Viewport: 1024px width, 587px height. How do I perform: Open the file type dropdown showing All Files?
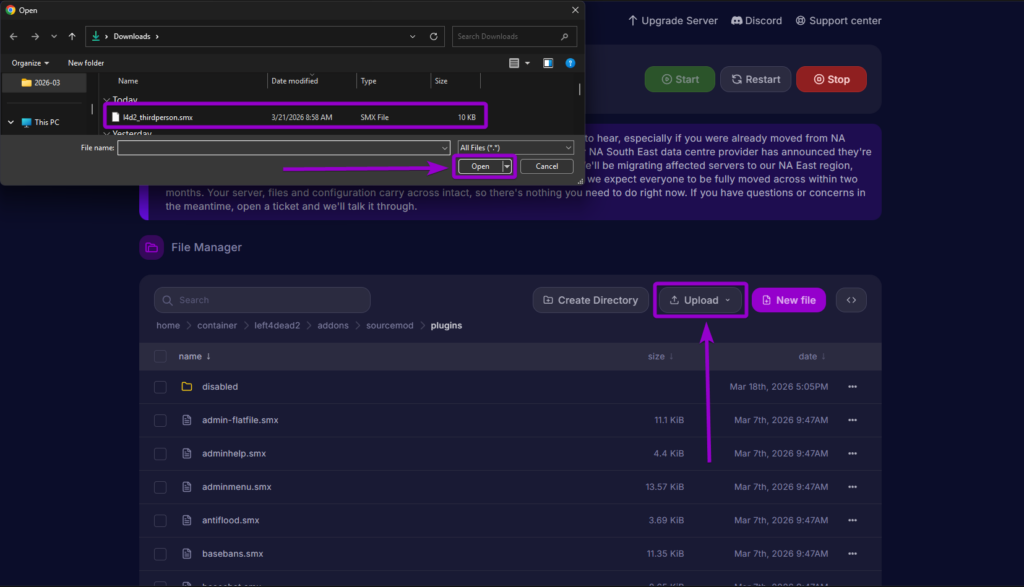[x=516, y=146]
